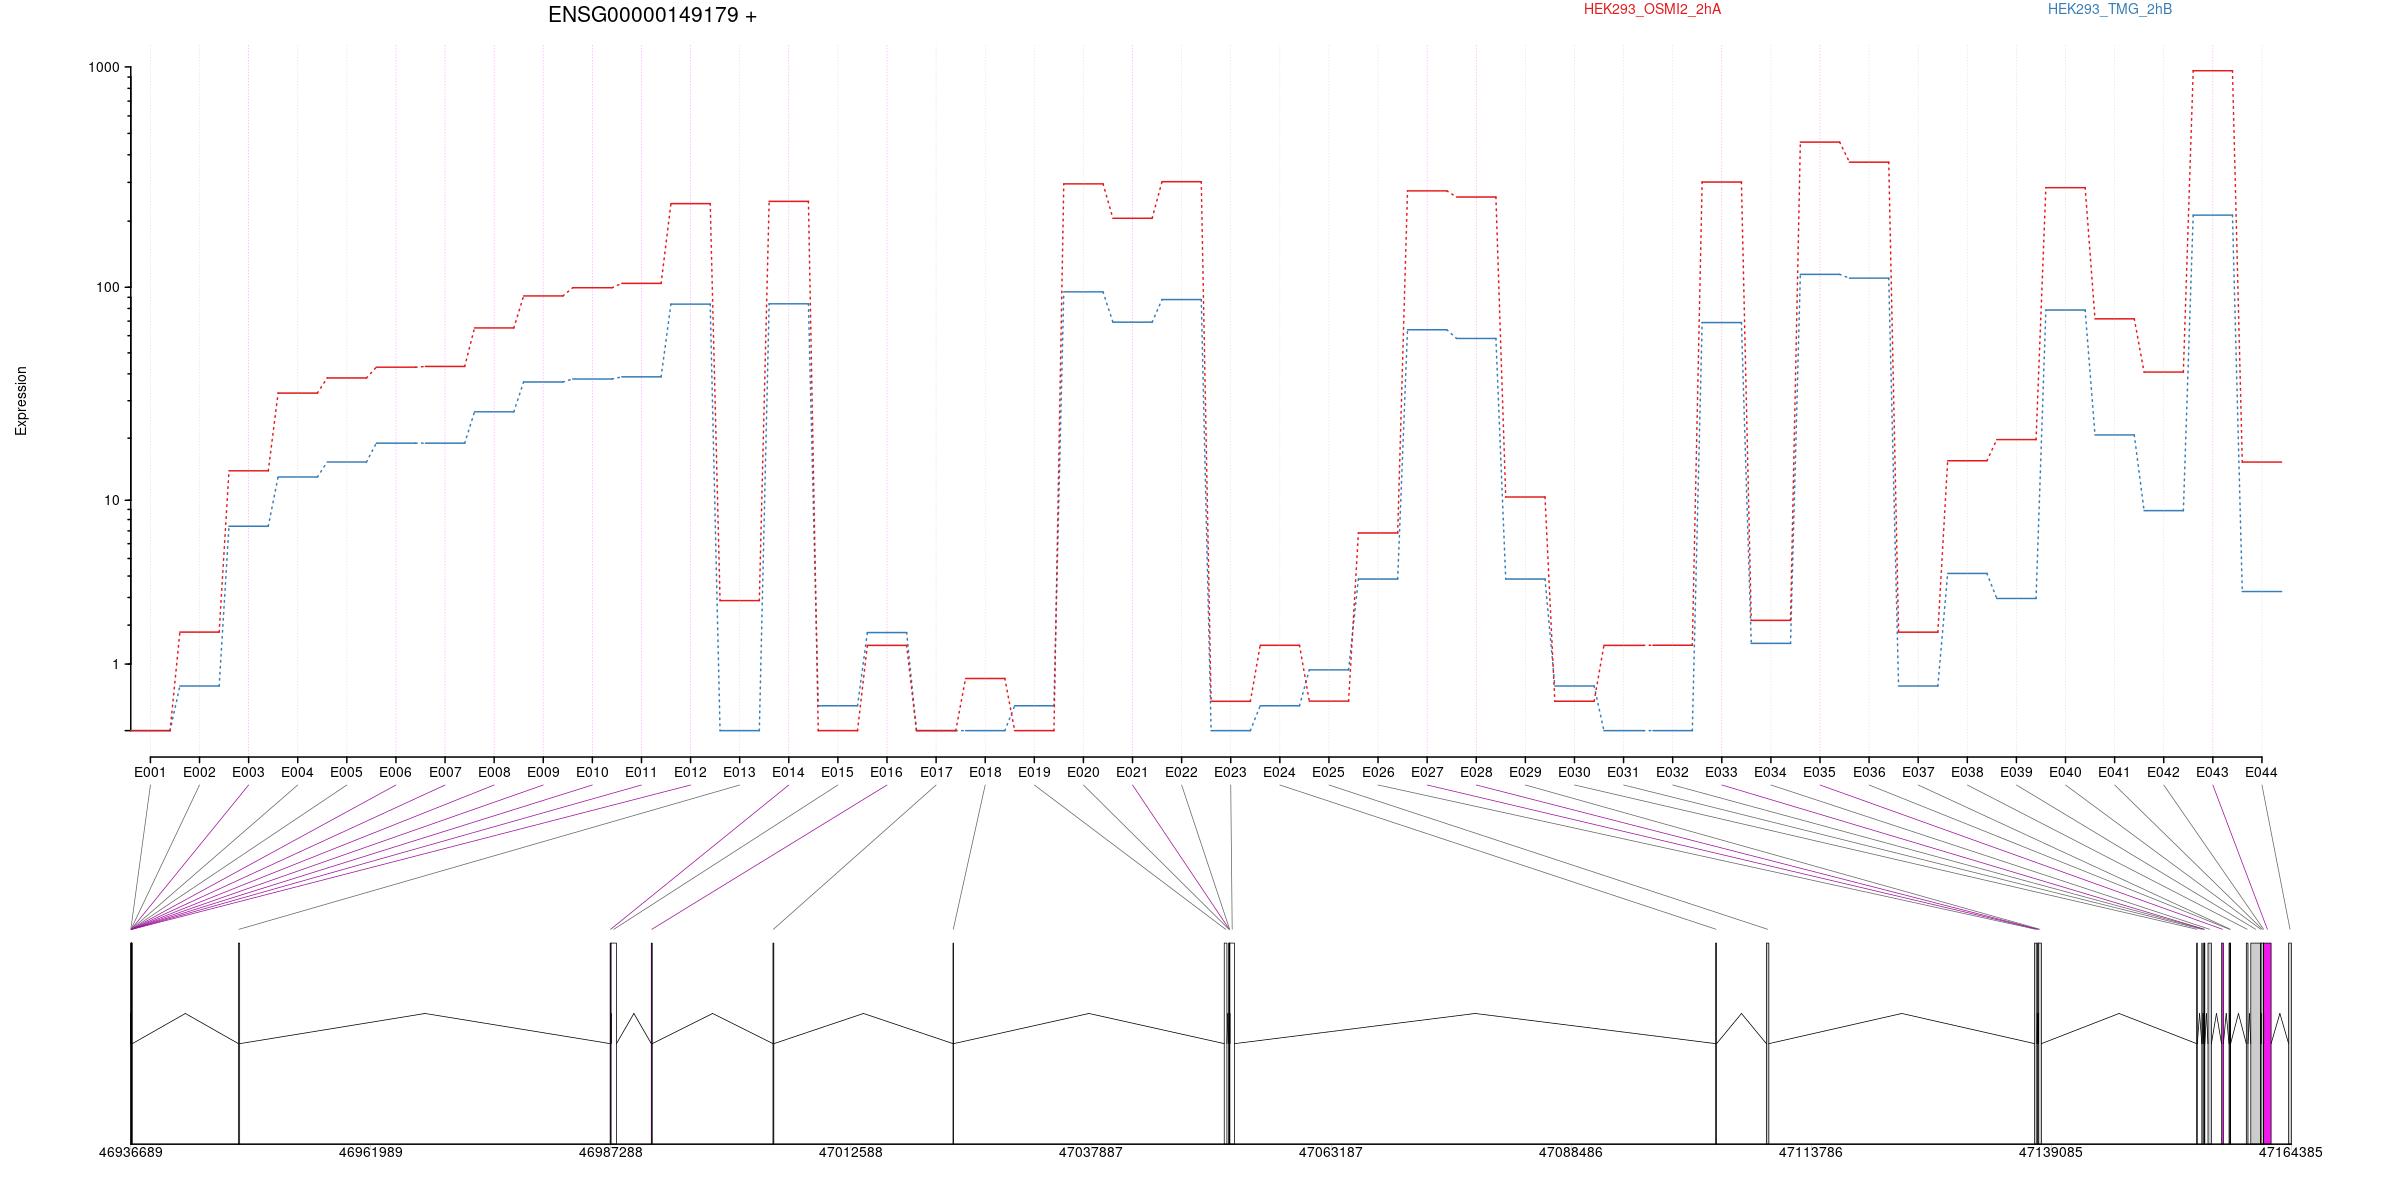Image resolution: width=2400 pixels, height=1200 pixels.
Task: Click exon label E016
Action: click(886, 772)
